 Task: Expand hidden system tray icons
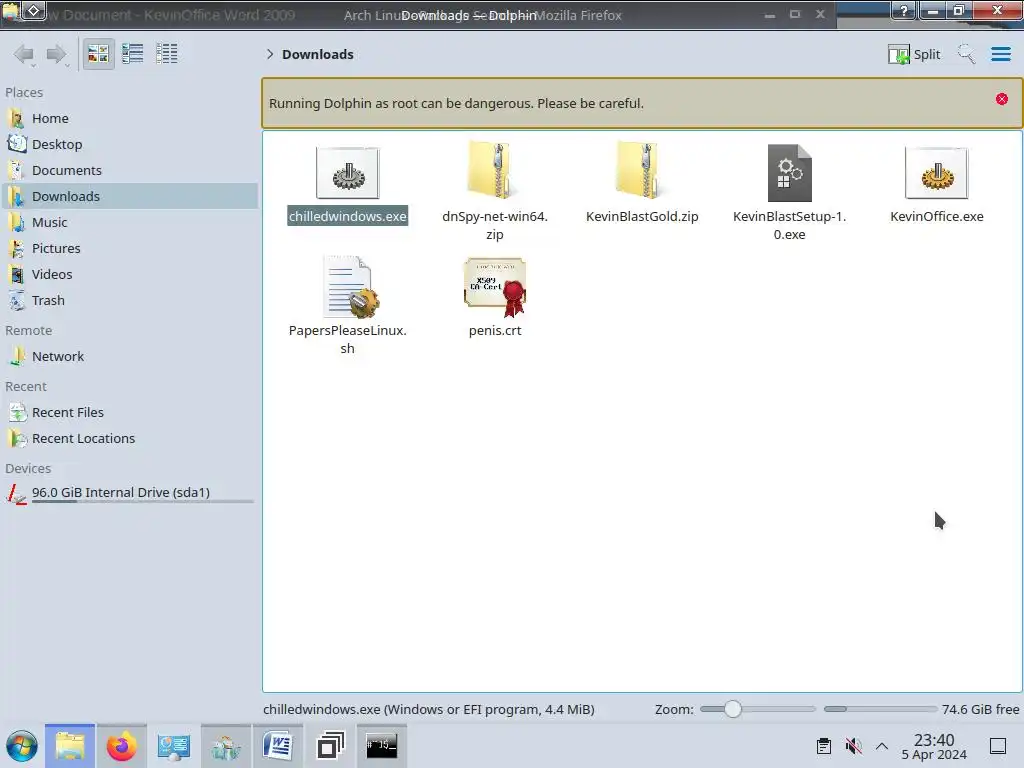point(882,746)
